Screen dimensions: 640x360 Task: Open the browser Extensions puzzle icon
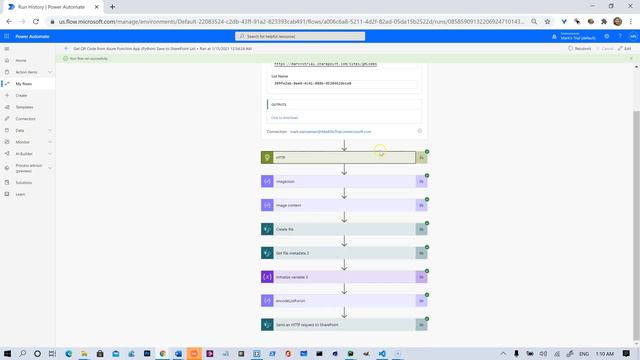604,21
